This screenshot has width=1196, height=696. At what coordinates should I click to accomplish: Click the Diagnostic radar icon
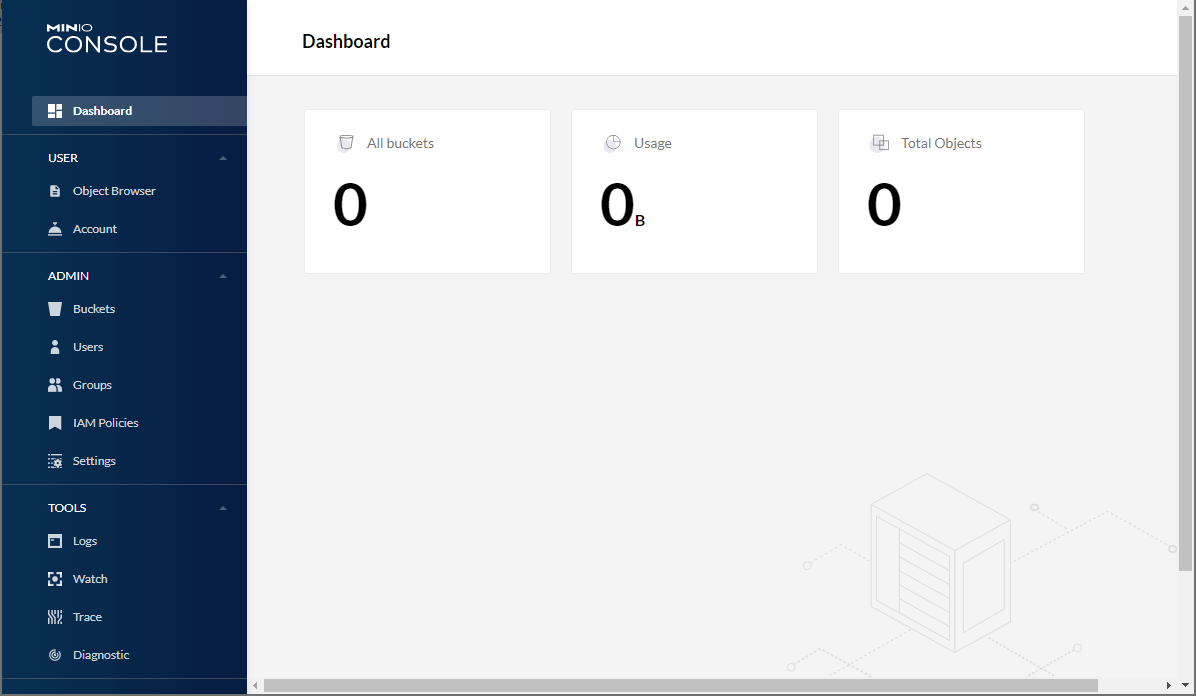[55, 655]
